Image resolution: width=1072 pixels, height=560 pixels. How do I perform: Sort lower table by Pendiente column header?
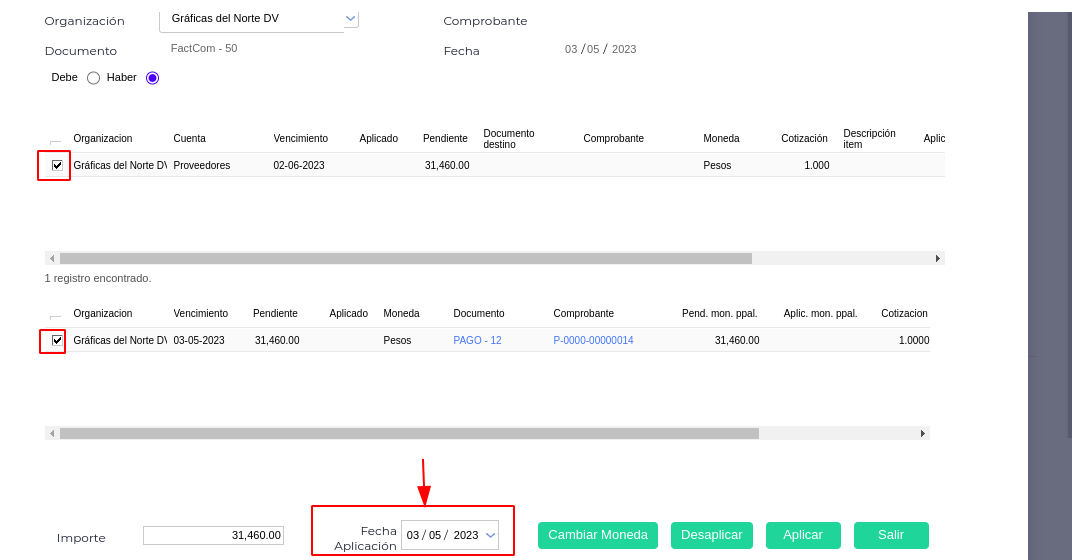(275, 313)
